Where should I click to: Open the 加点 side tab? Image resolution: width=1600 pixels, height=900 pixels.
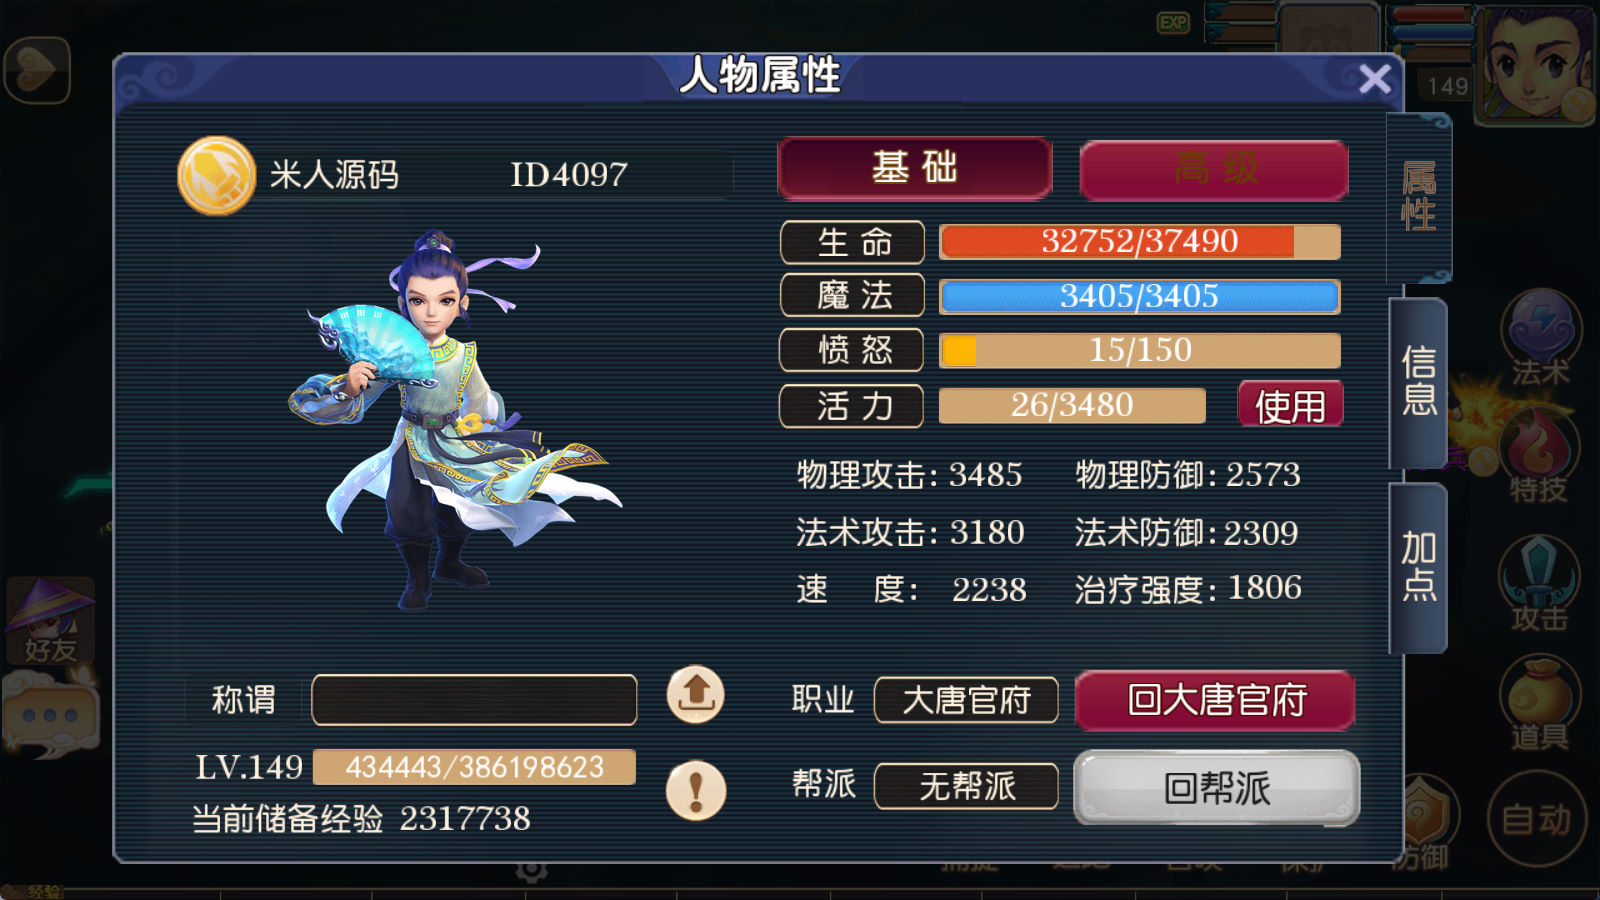[1418, 567]
